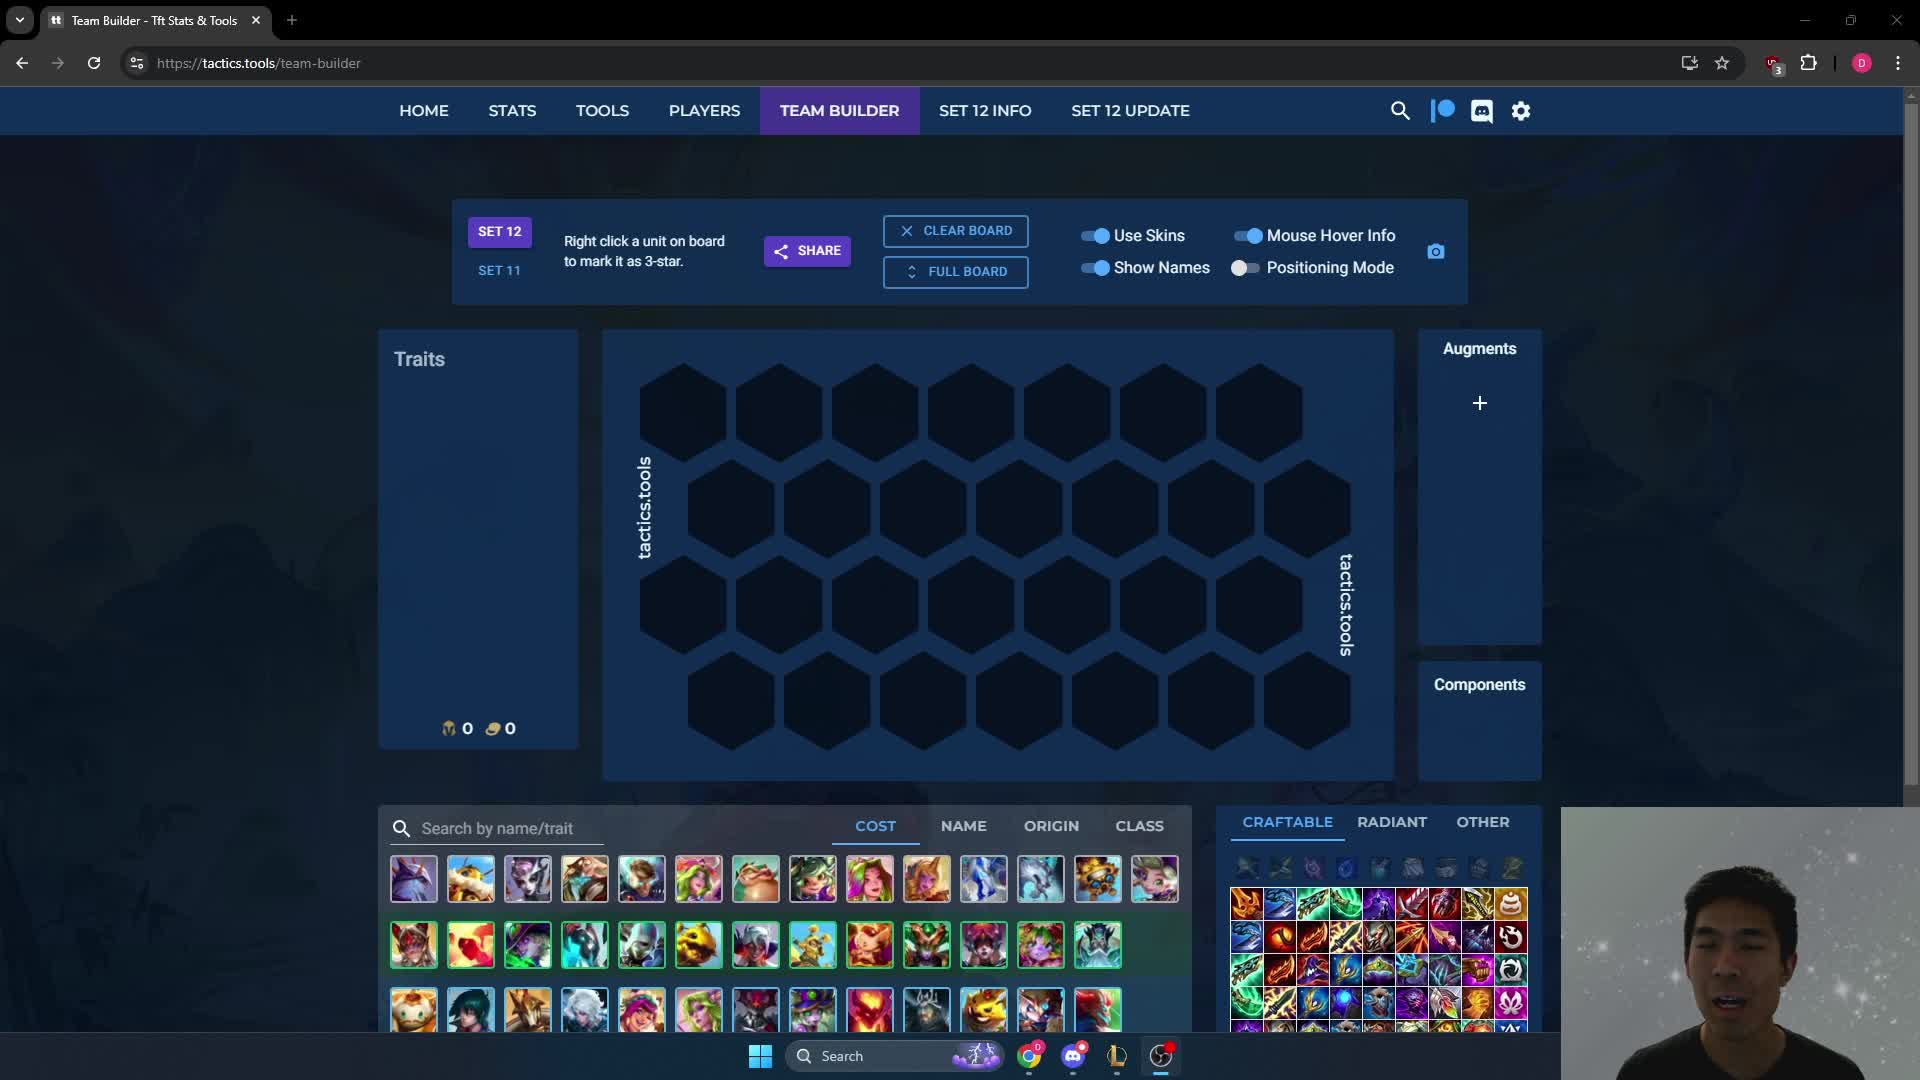Switch items to the RADIANT tab
Viewport: 1920px width, 1080px height.
[1392, 822]
